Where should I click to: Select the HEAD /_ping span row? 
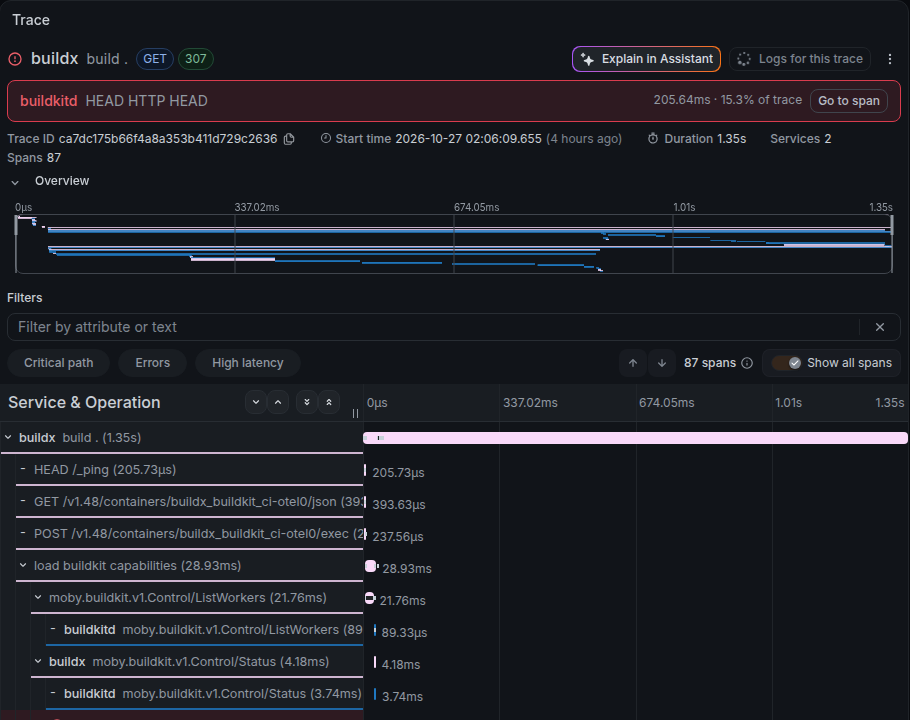tap(189, 470)
